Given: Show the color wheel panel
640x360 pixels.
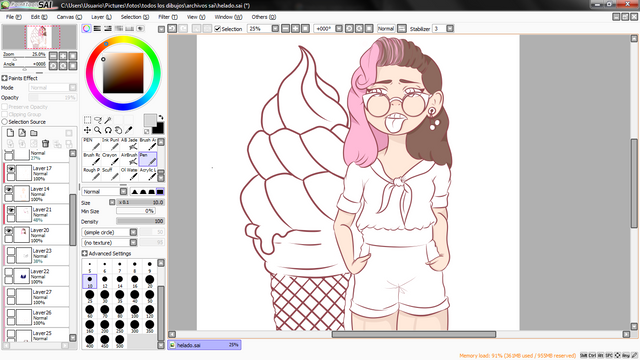Looking at the screenshot, I should point(86,29).
